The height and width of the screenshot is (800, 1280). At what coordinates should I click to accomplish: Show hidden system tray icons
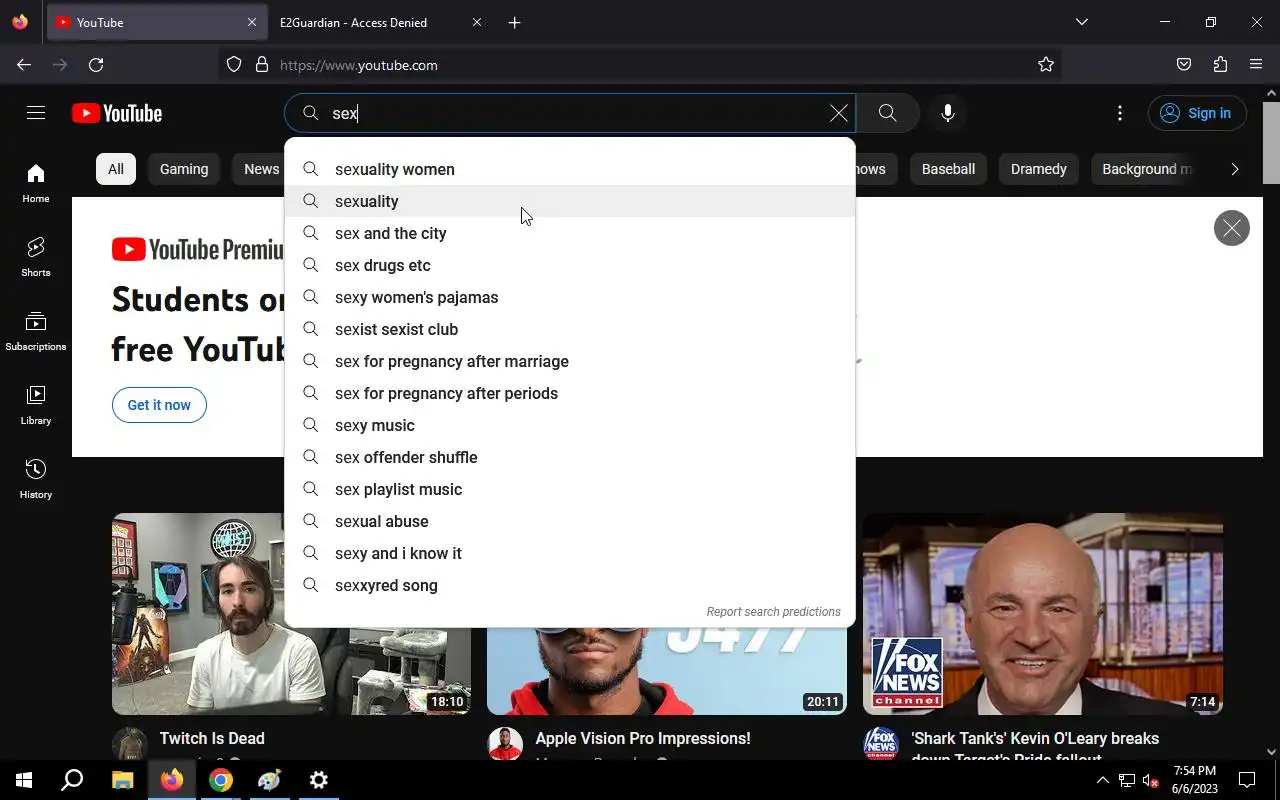(x=1102, y=780)
